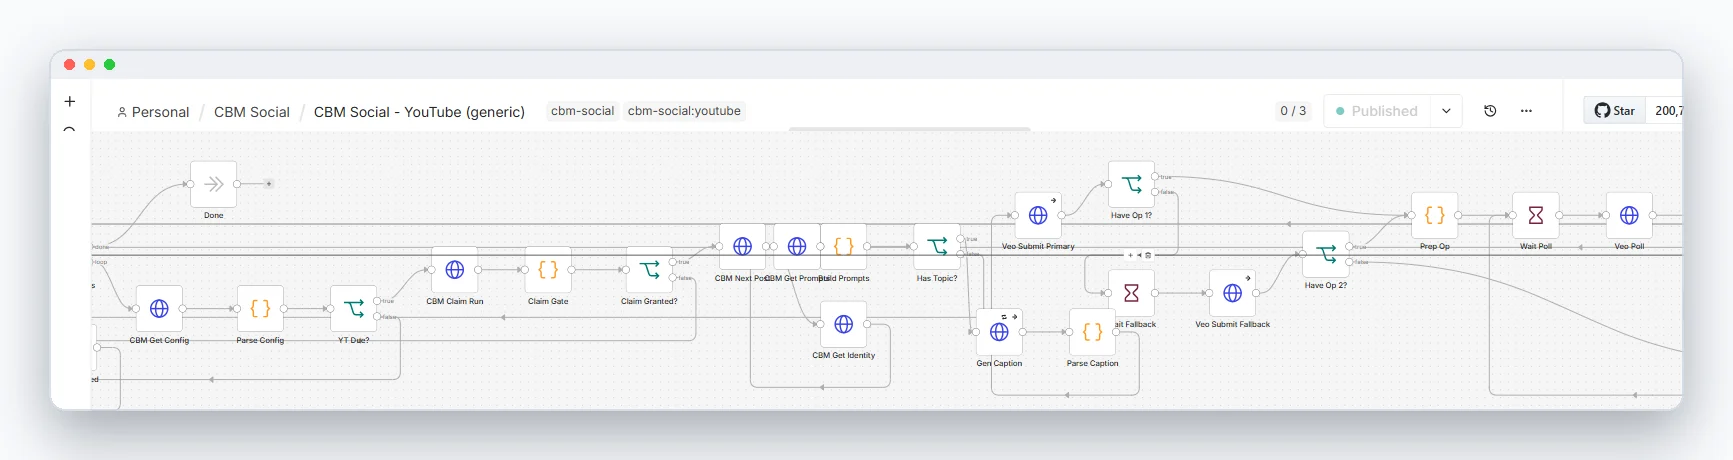Click the delete icon on the connection toolbar
Image resolution: width=1733 pixels, height=460 pixels.
(1148, 255)
